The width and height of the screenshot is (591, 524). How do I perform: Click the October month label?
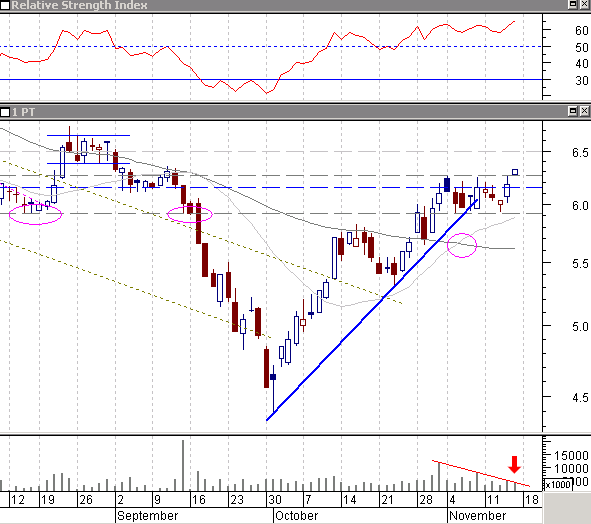point(297,516)
